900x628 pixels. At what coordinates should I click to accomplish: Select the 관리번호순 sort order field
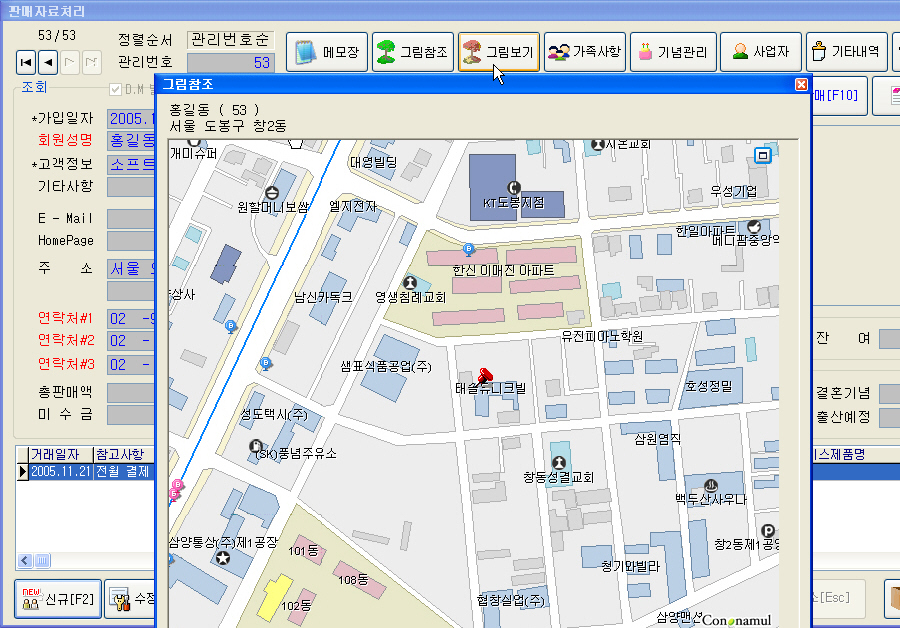click(230, 40)
